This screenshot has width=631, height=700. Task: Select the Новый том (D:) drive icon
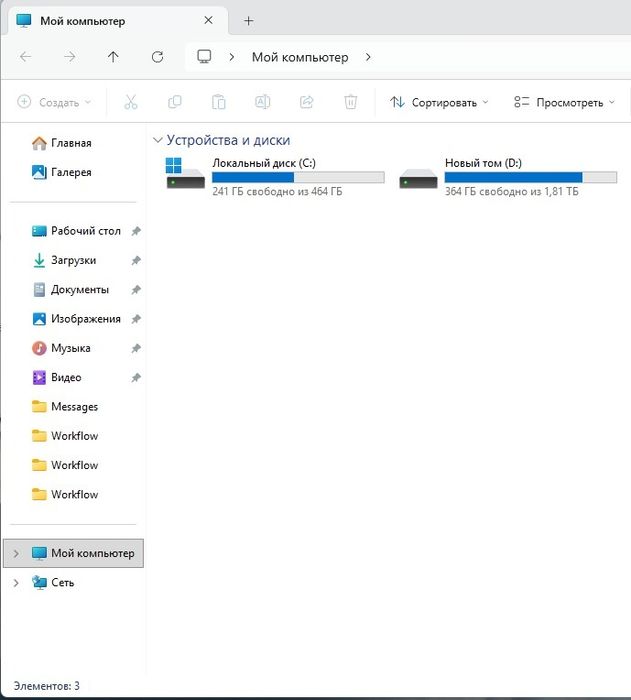click(418, 178)
